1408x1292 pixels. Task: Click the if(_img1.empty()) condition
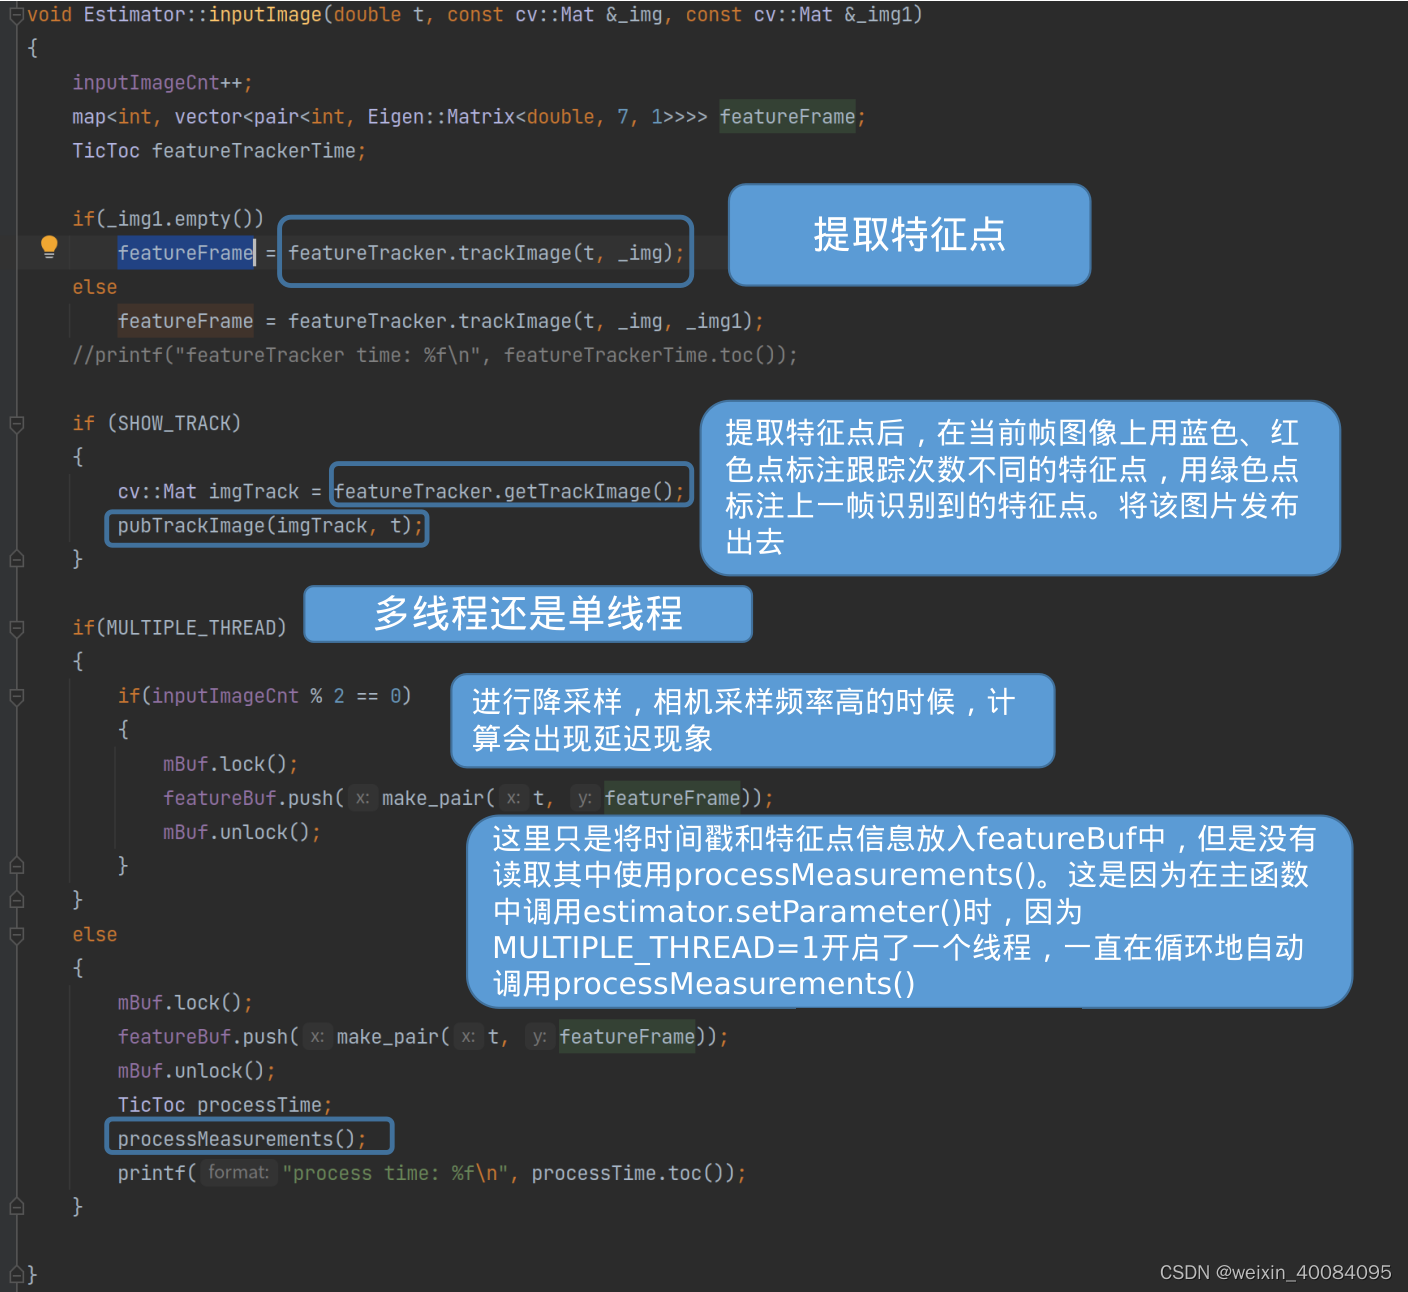point(168,219)
